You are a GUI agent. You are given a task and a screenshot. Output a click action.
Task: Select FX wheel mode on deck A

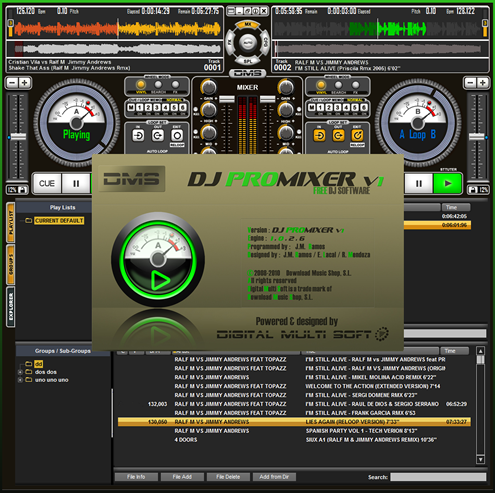click(x=175, y=84)
